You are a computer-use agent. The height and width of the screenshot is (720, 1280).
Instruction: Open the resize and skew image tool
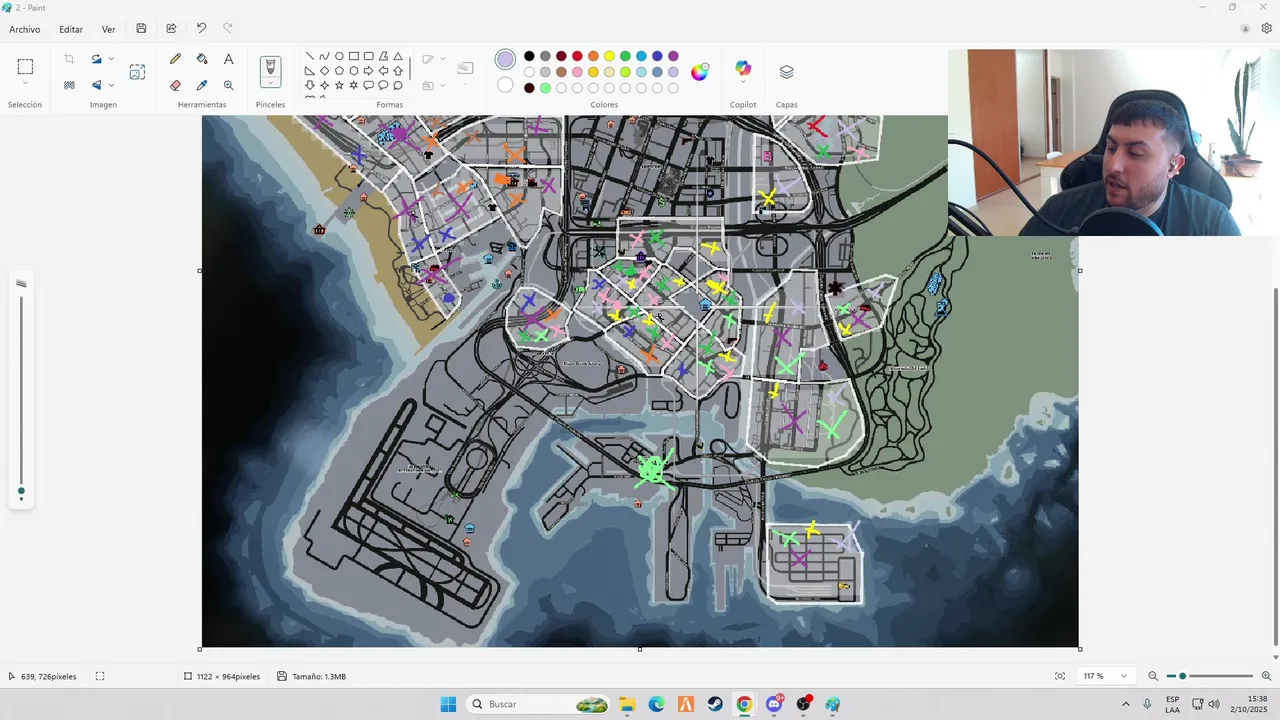(x=137, y=72)
